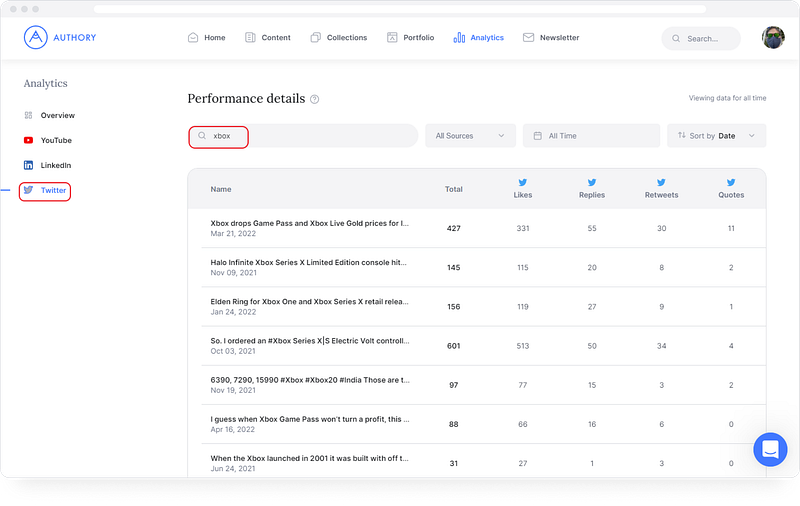Select Twitter analytics link

(x=45, y=190)
